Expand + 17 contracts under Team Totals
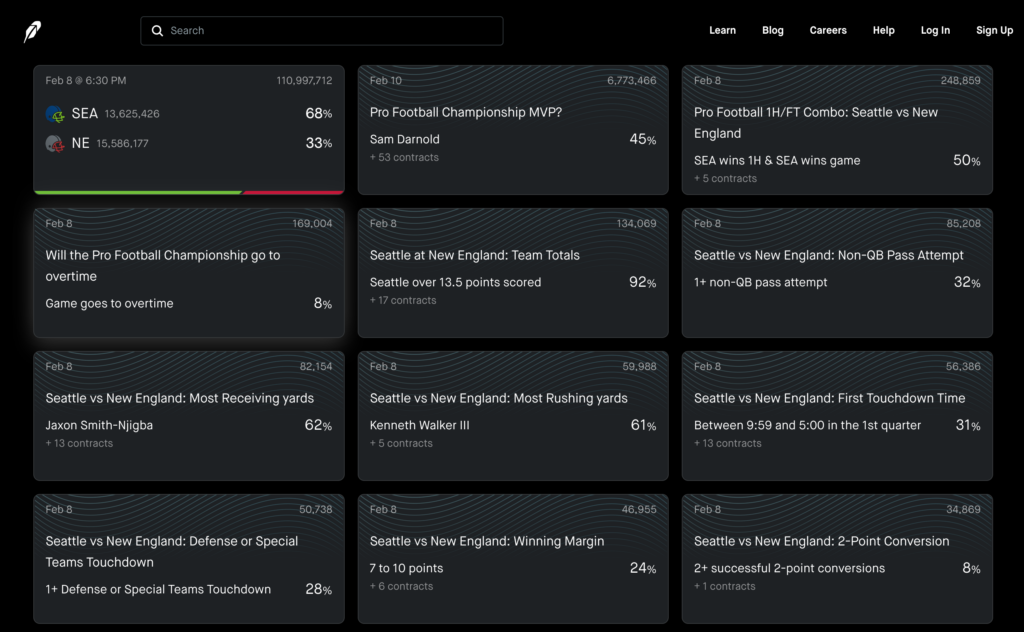1024x632 pixels. tap(403, 301)
